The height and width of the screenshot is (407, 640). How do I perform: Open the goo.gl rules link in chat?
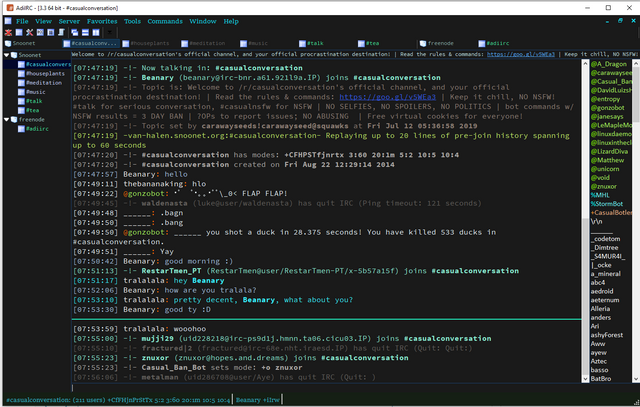click(x=387, y=97)
